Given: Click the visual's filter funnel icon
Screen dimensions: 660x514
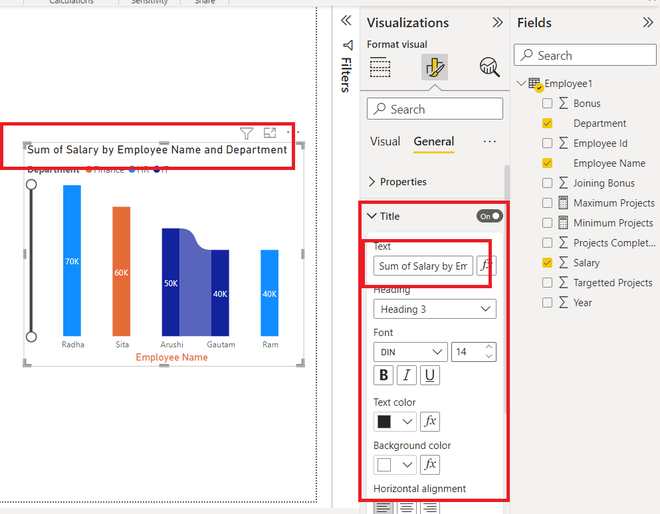Looking at the screenshot, I should coord(246,133).
